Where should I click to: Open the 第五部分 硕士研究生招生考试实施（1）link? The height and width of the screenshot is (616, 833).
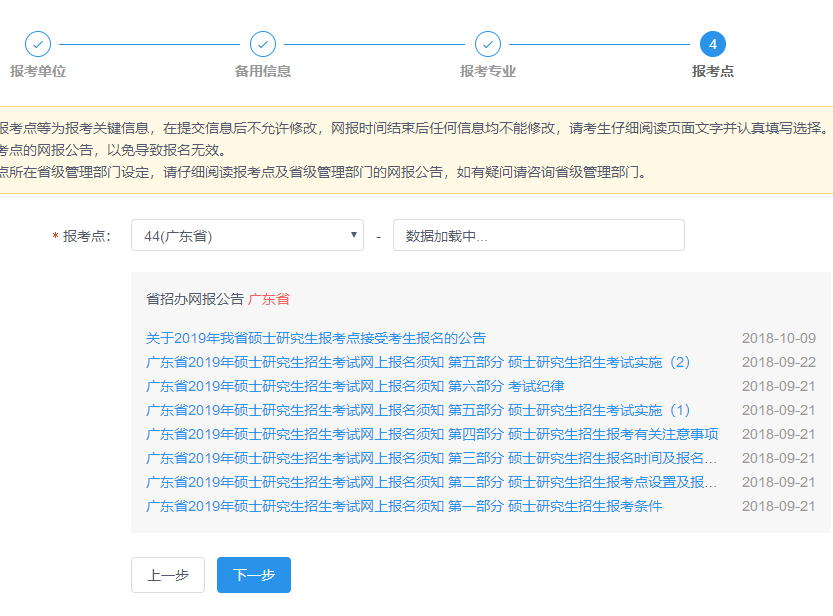click(x=418, y=410)
